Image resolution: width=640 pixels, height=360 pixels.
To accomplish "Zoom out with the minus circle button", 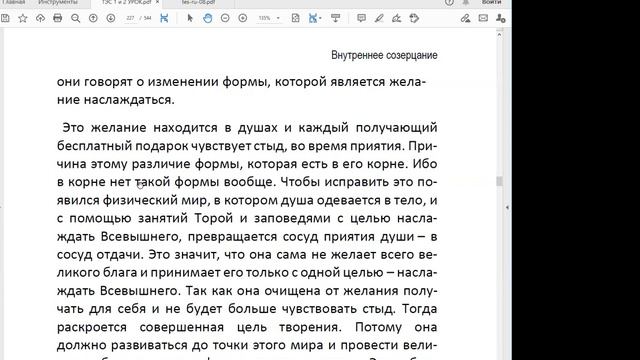I will [225, 18].
